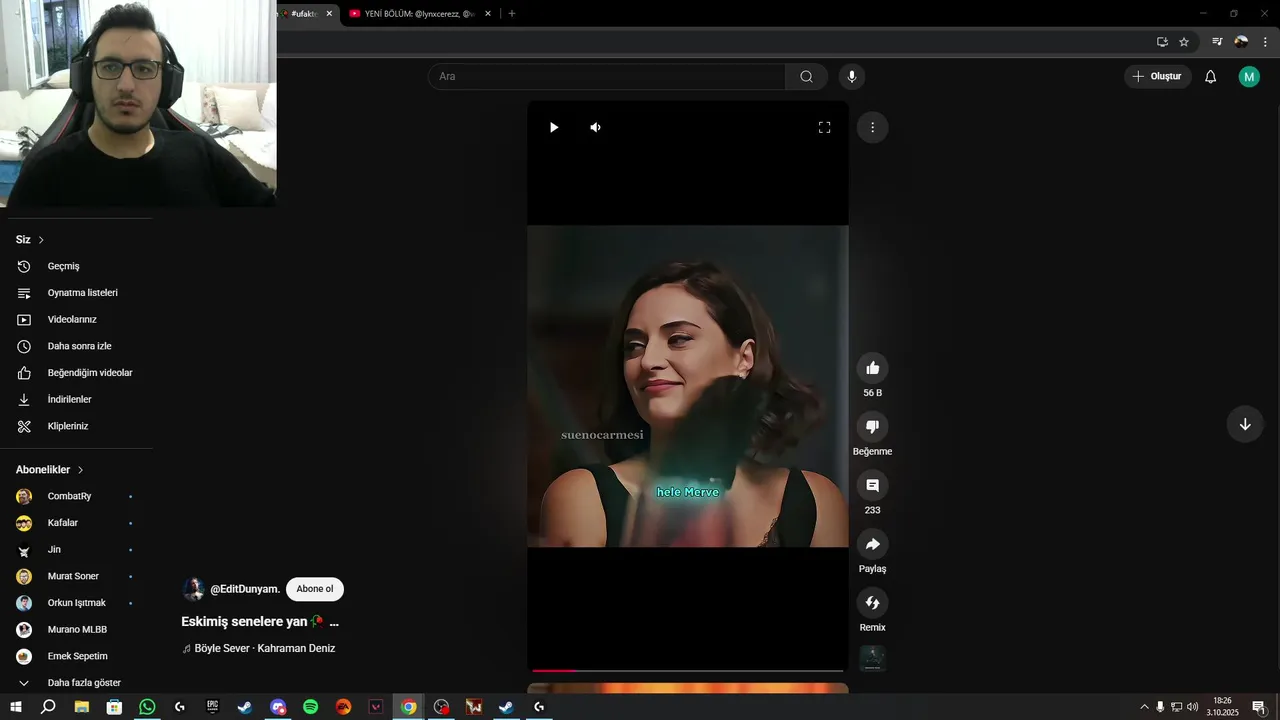Open the Murano MLBB subscription channel
Image resolution: width=1280 pixels, height=720 pixels.
(76, 629)
